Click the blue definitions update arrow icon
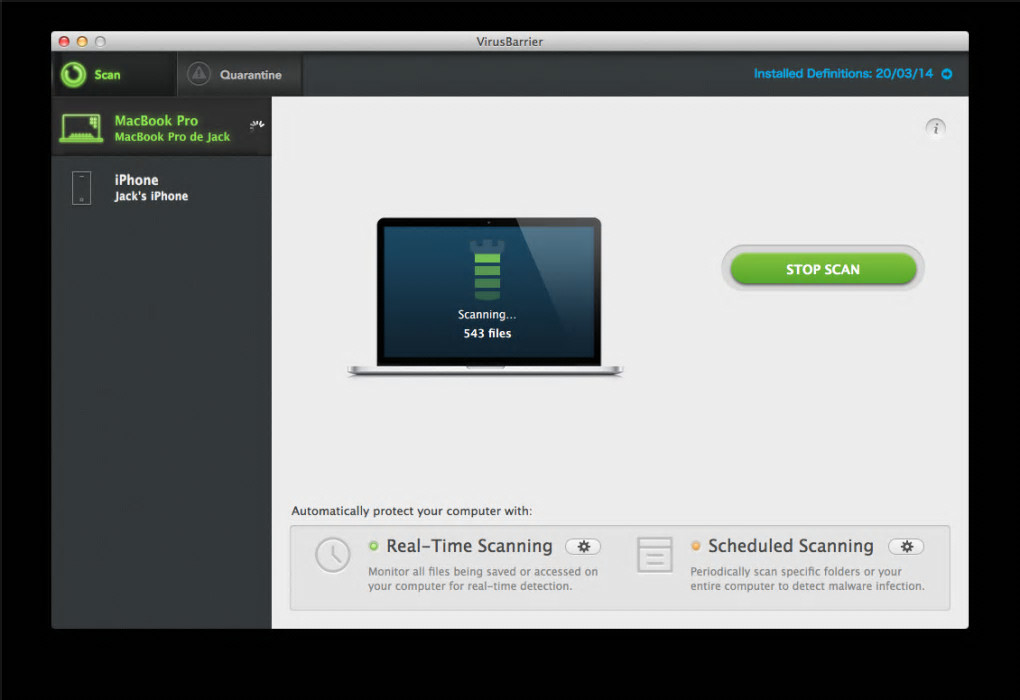The image size is (1020, 700). click(947, 74)
